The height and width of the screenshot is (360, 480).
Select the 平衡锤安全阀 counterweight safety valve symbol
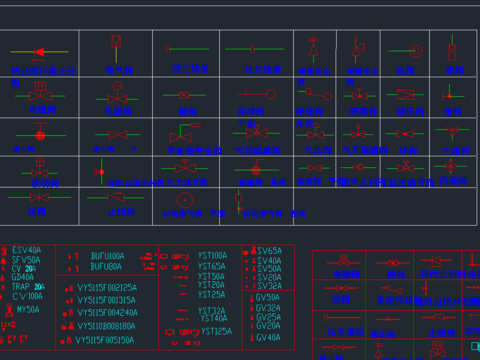[x=185, y=133]
